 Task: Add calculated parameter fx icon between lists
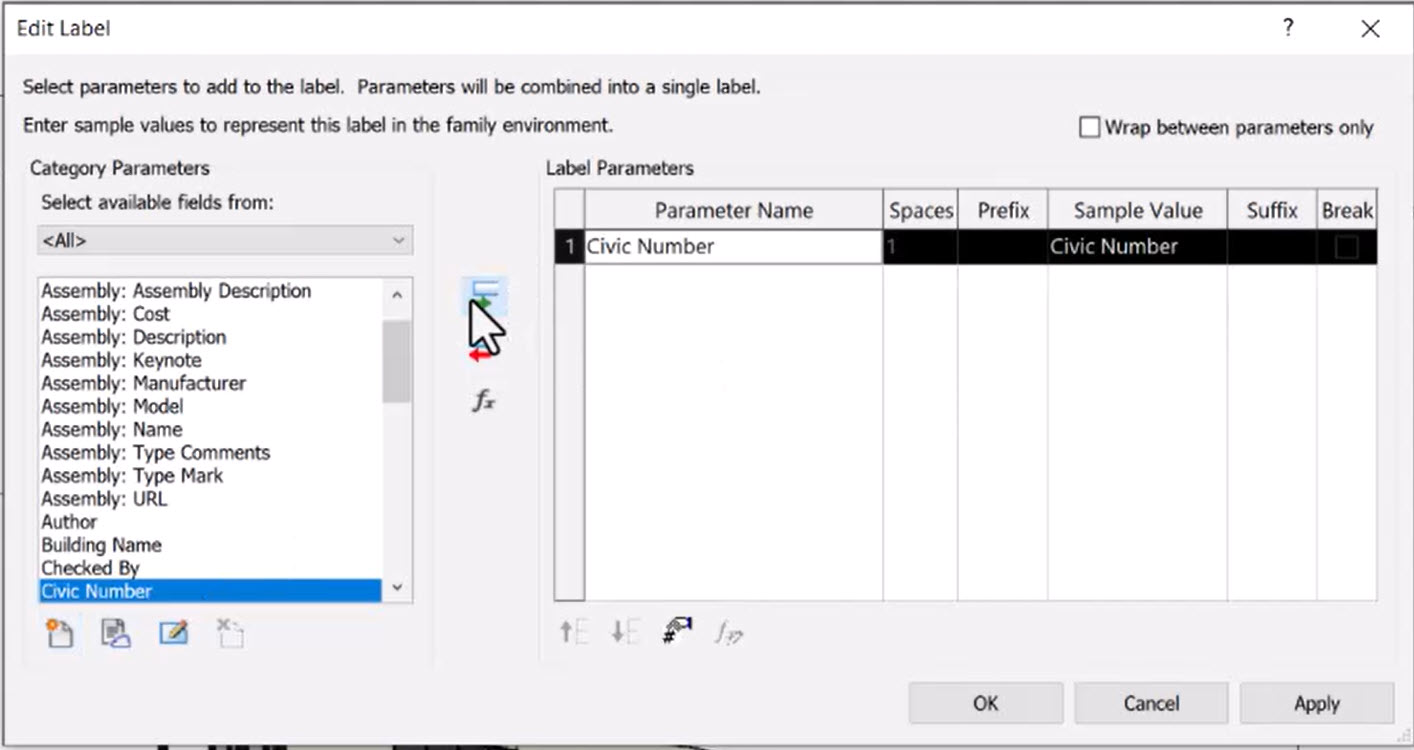pos(484,402)
